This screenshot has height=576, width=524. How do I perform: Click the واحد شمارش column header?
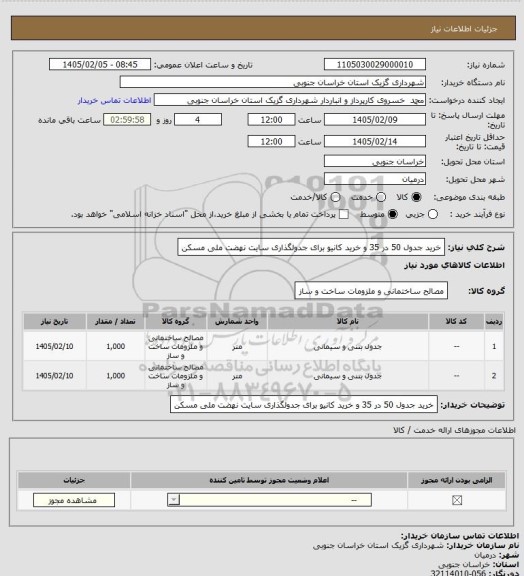click(237, 321)
